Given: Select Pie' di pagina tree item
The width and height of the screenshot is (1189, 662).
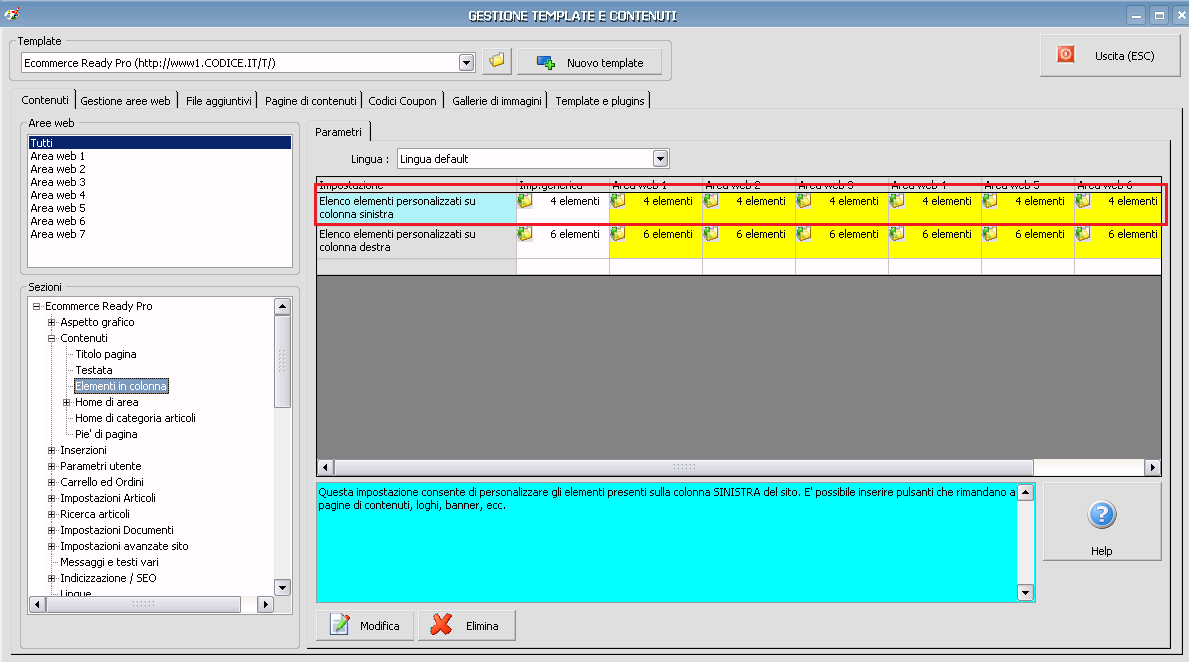Looking at the screenshot, I should (106, 434).
